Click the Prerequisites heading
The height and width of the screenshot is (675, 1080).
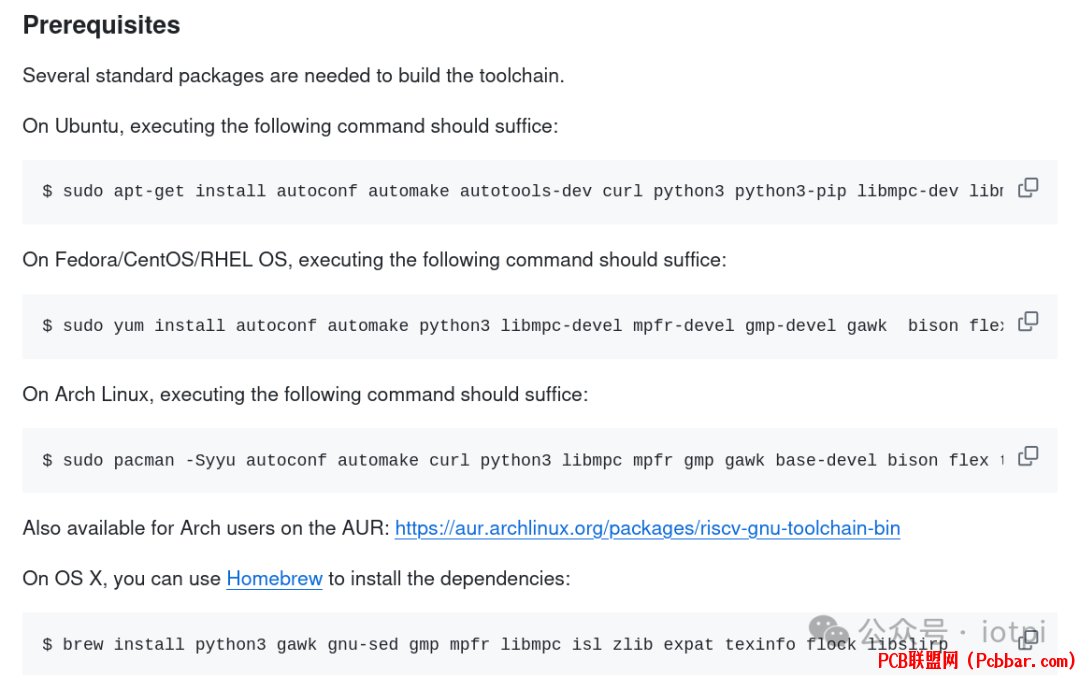tap(101, 25)
